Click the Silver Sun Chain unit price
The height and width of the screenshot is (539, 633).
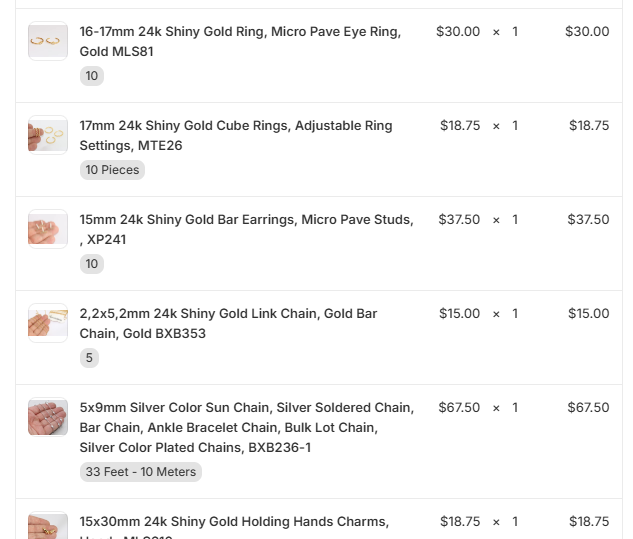[459, 407]
